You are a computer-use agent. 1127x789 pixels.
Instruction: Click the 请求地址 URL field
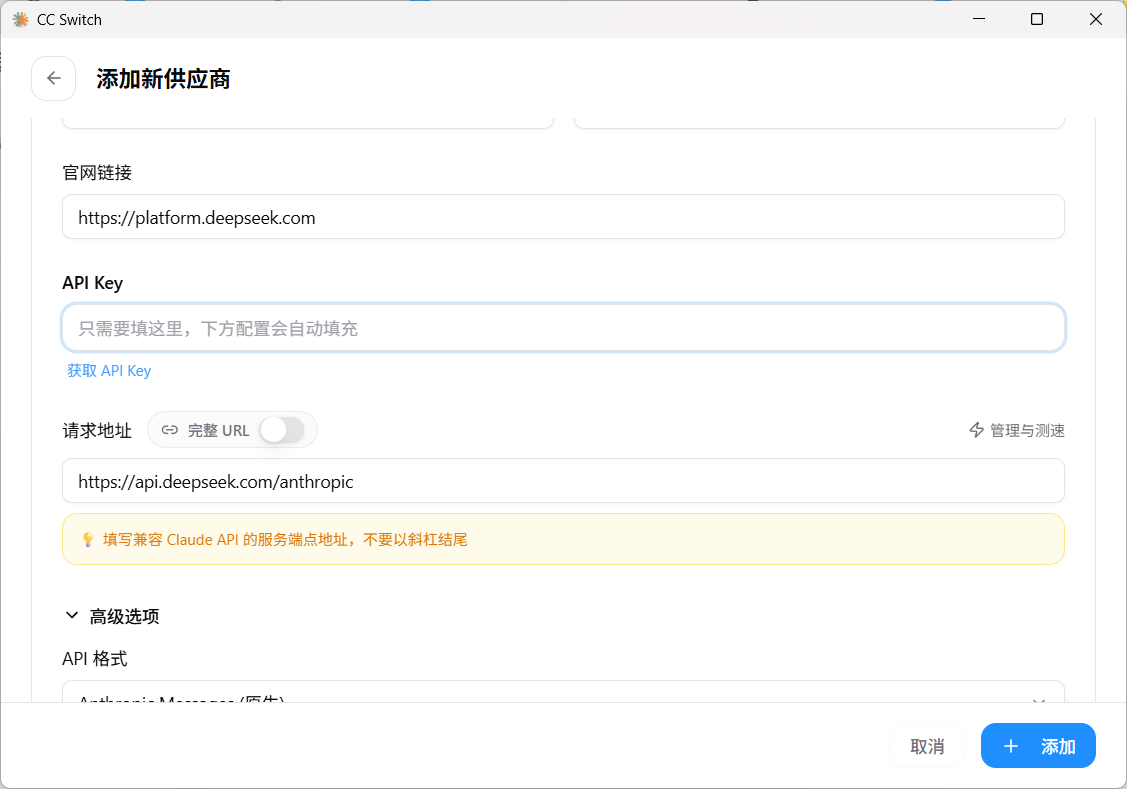[563, 481]
